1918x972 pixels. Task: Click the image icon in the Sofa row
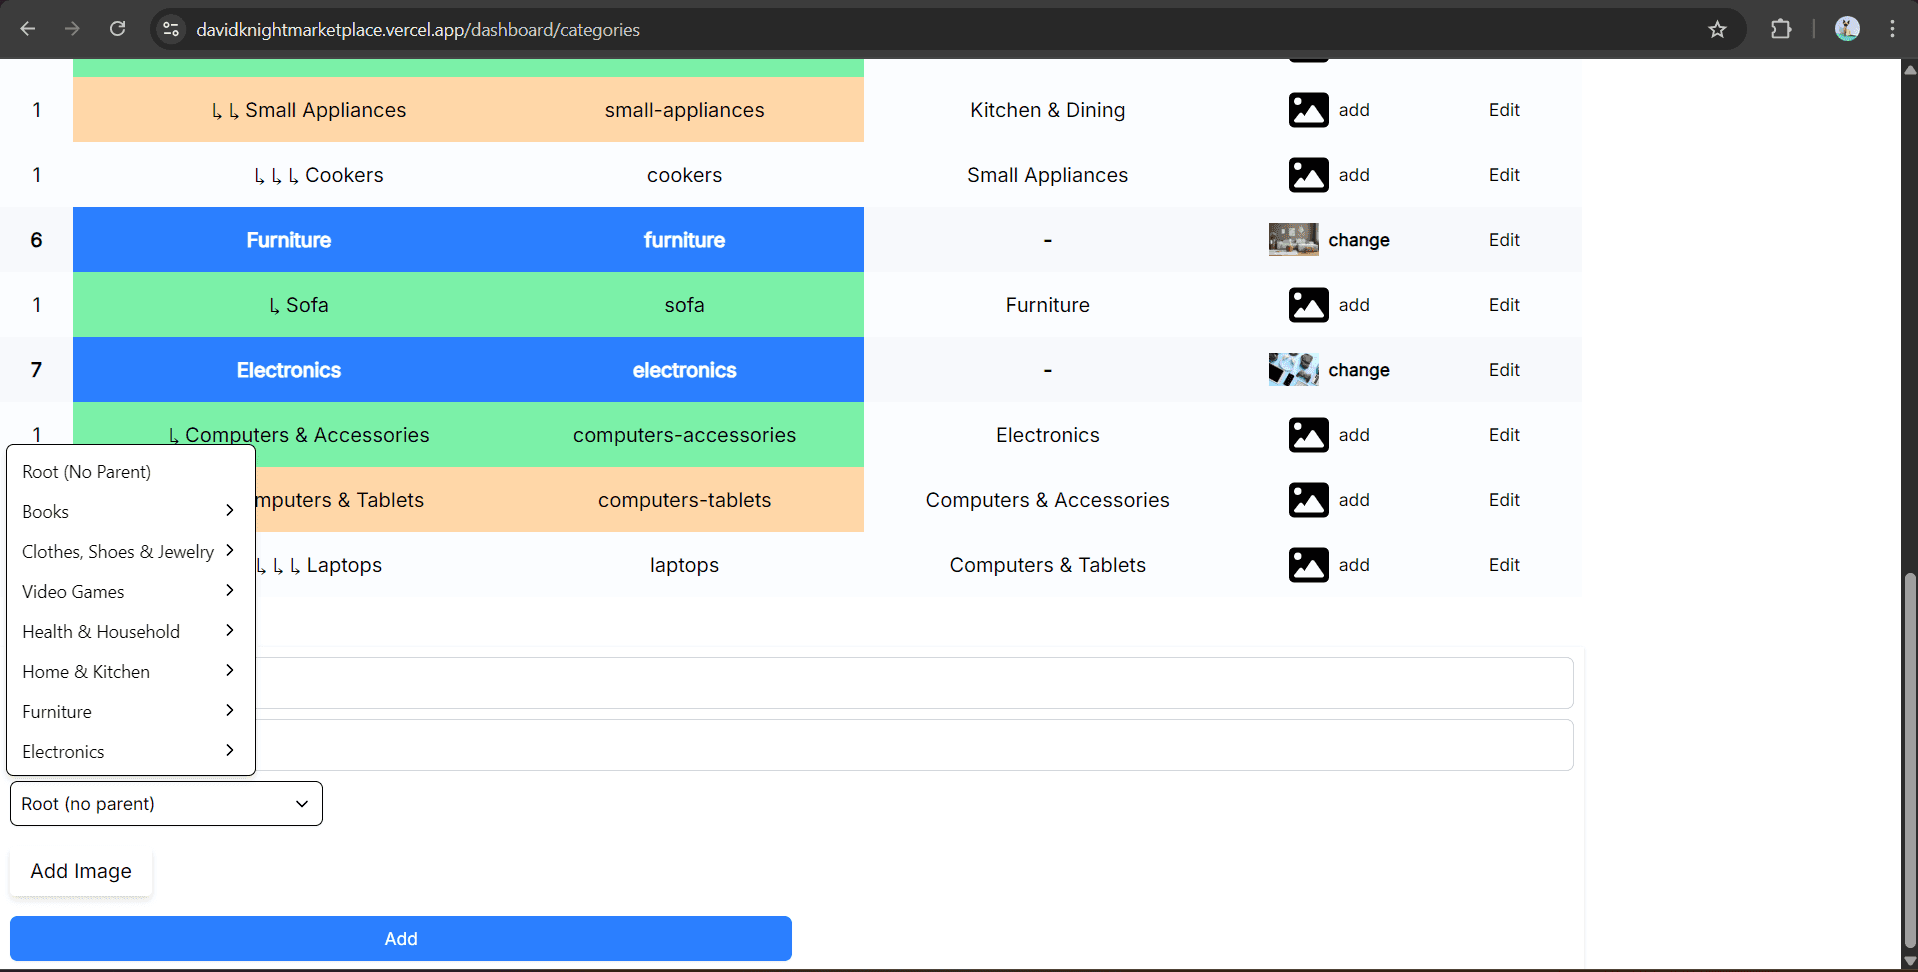coord(1308,305)
